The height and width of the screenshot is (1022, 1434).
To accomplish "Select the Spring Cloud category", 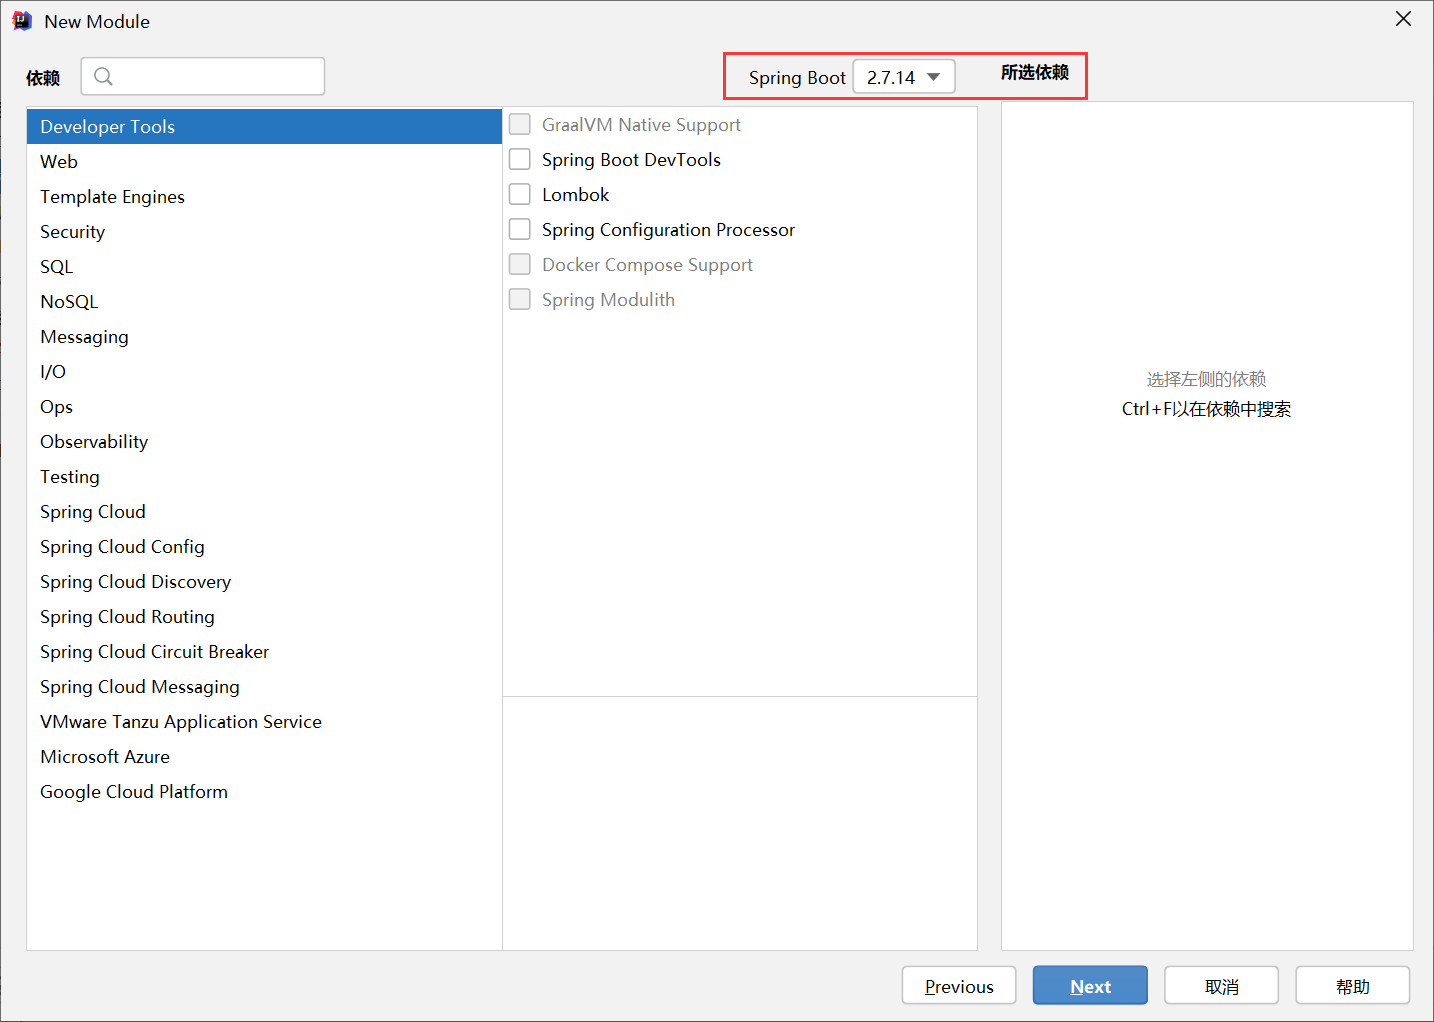I will tap(264, 511).
